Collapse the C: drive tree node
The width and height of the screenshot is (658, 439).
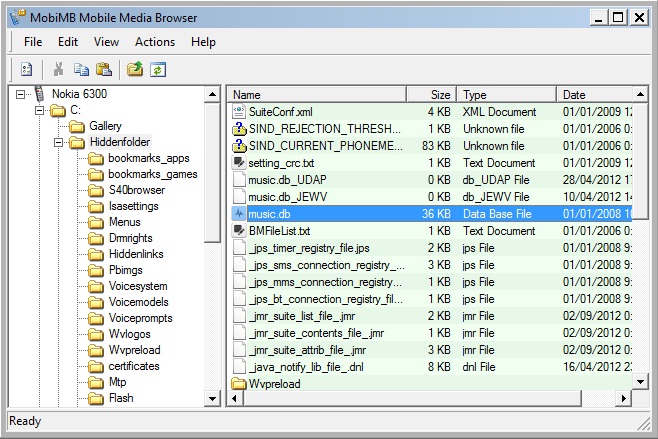[x=39, y=110]
